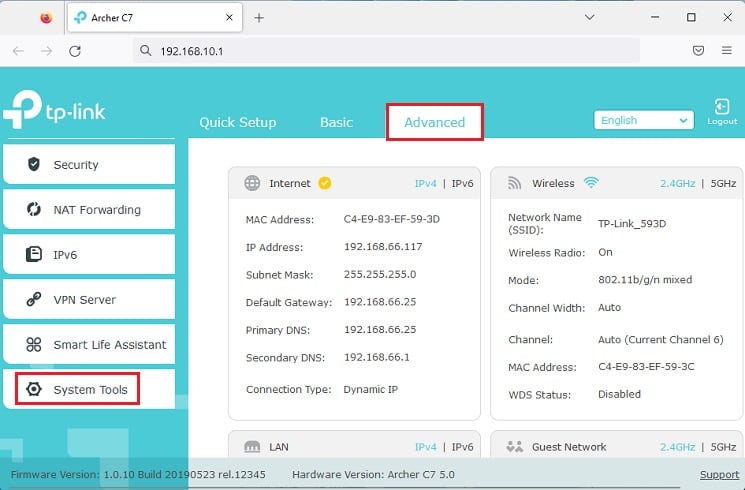Click the teal Wi-Fi status icon
Image resolution: width=745 pixels, height=490 pixels.
click(591, 183)
